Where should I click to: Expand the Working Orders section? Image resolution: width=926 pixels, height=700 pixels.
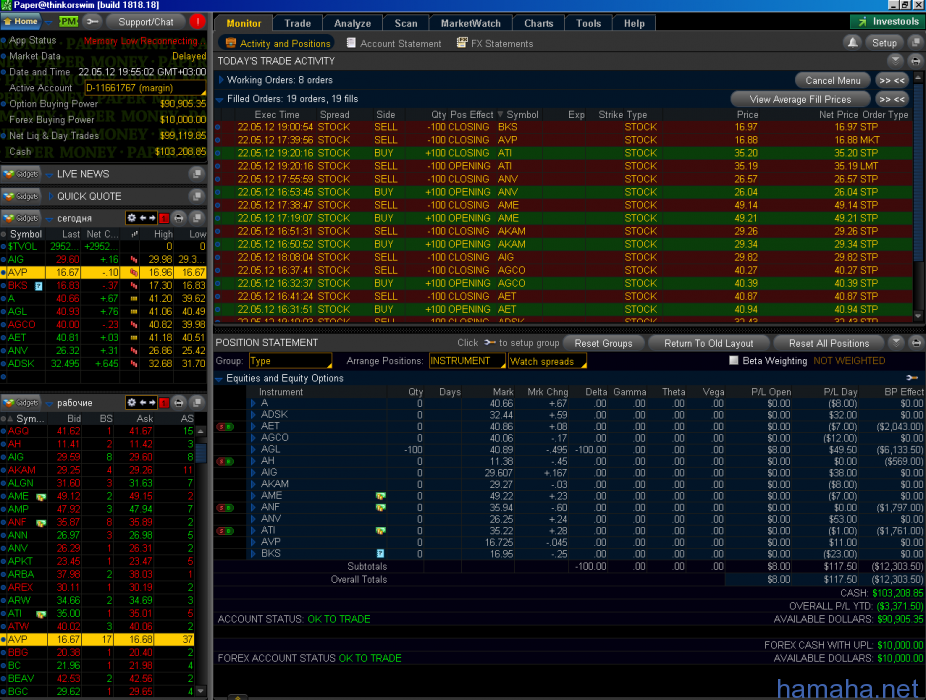click(221, 80)
